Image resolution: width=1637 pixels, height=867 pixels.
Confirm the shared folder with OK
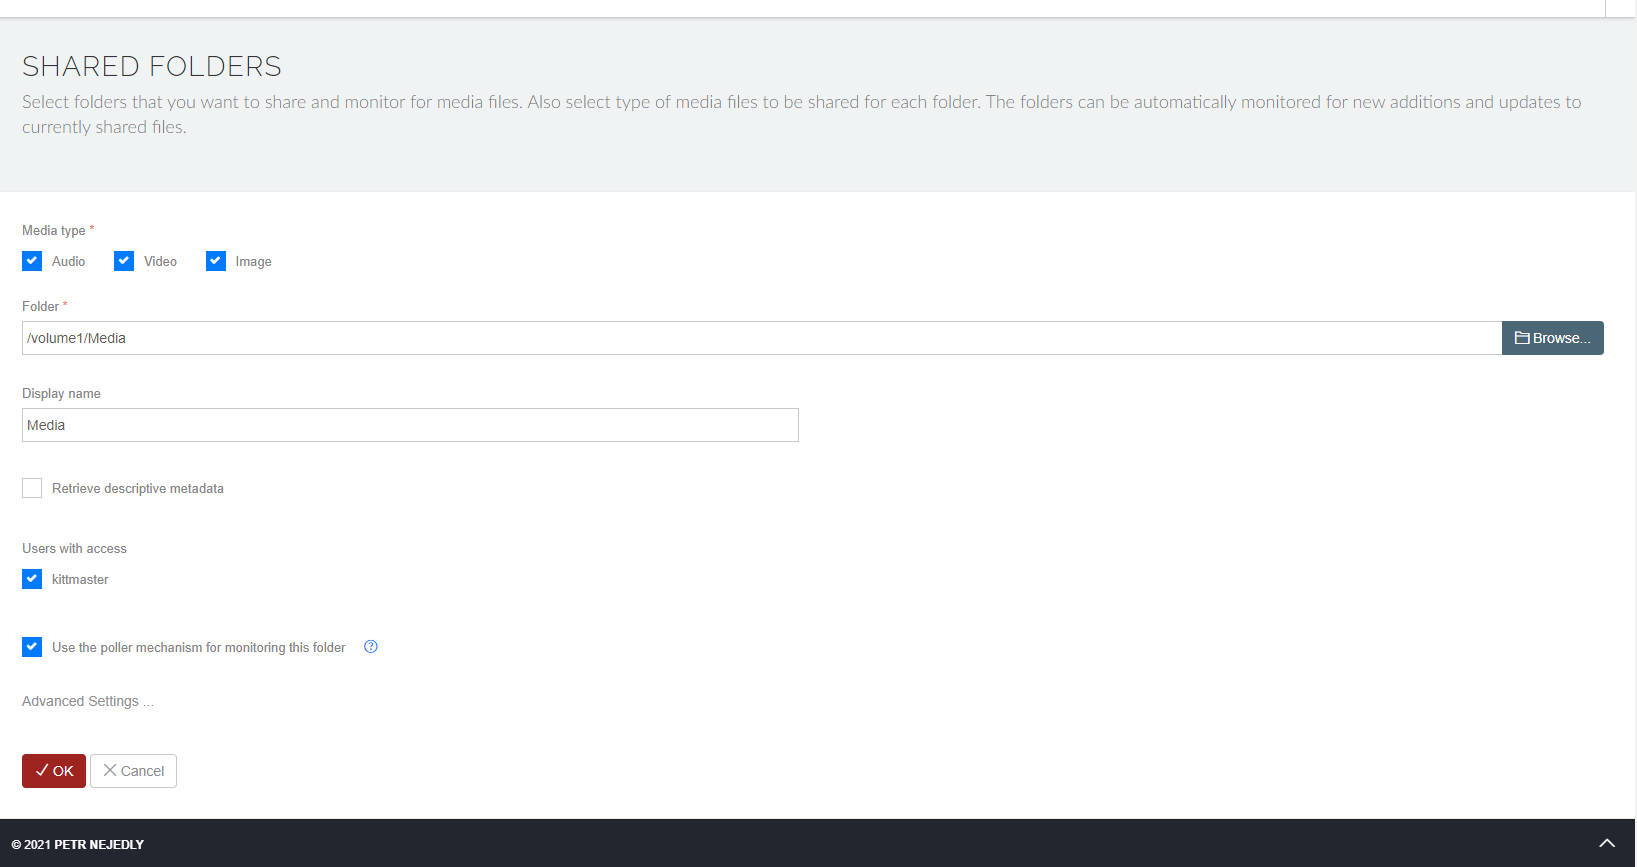click(x=54, y=771)
